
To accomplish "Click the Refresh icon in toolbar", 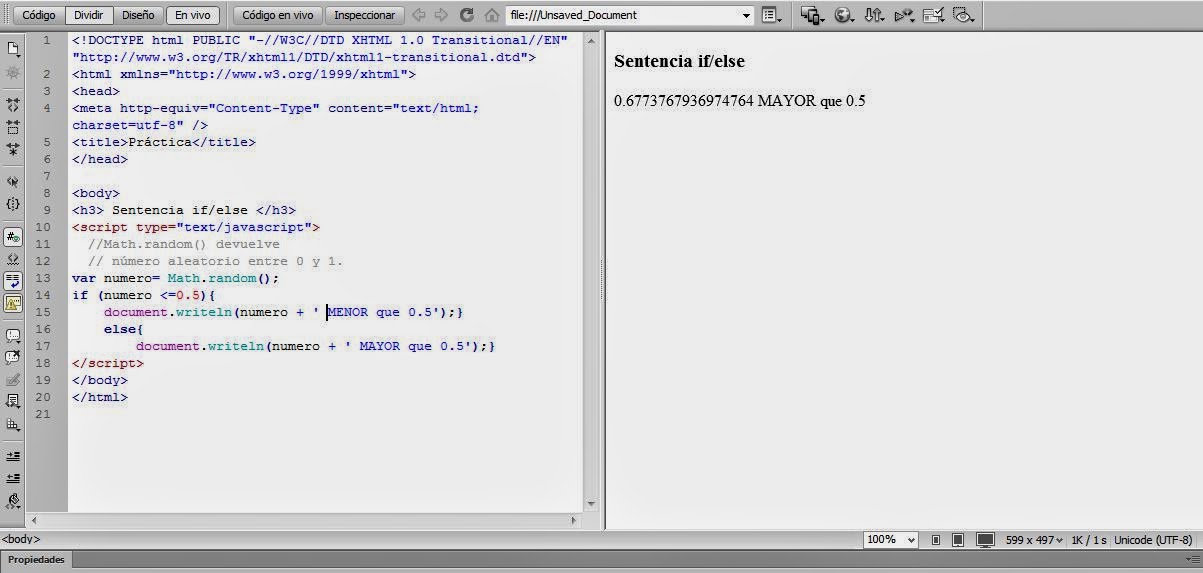I will [x=466, y=15].
